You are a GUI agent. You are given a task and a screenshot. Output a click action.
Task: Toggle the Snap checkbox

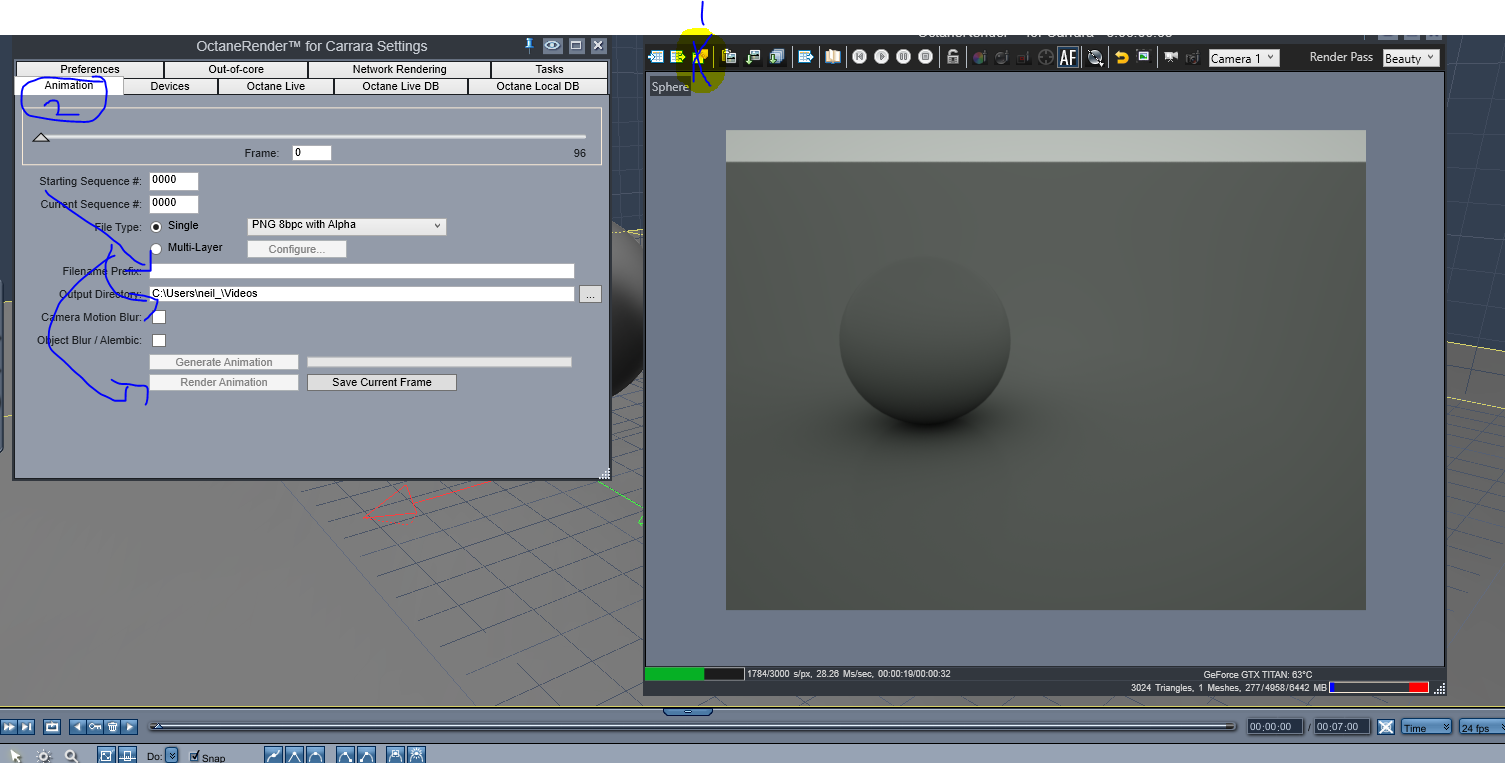195,756
